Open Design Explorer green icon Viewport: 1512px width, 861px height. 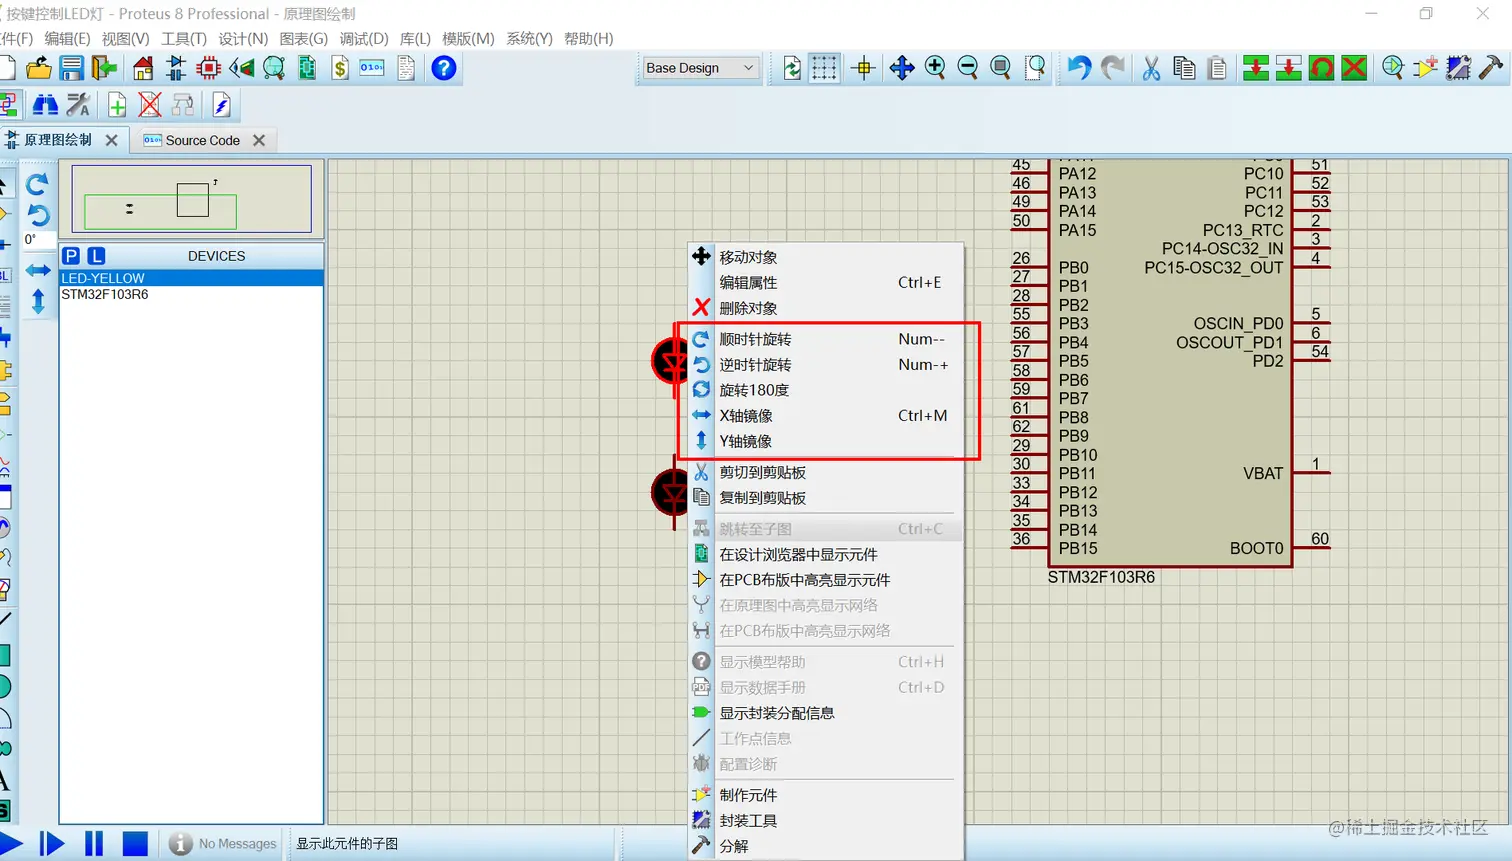(x=307, y=68)
